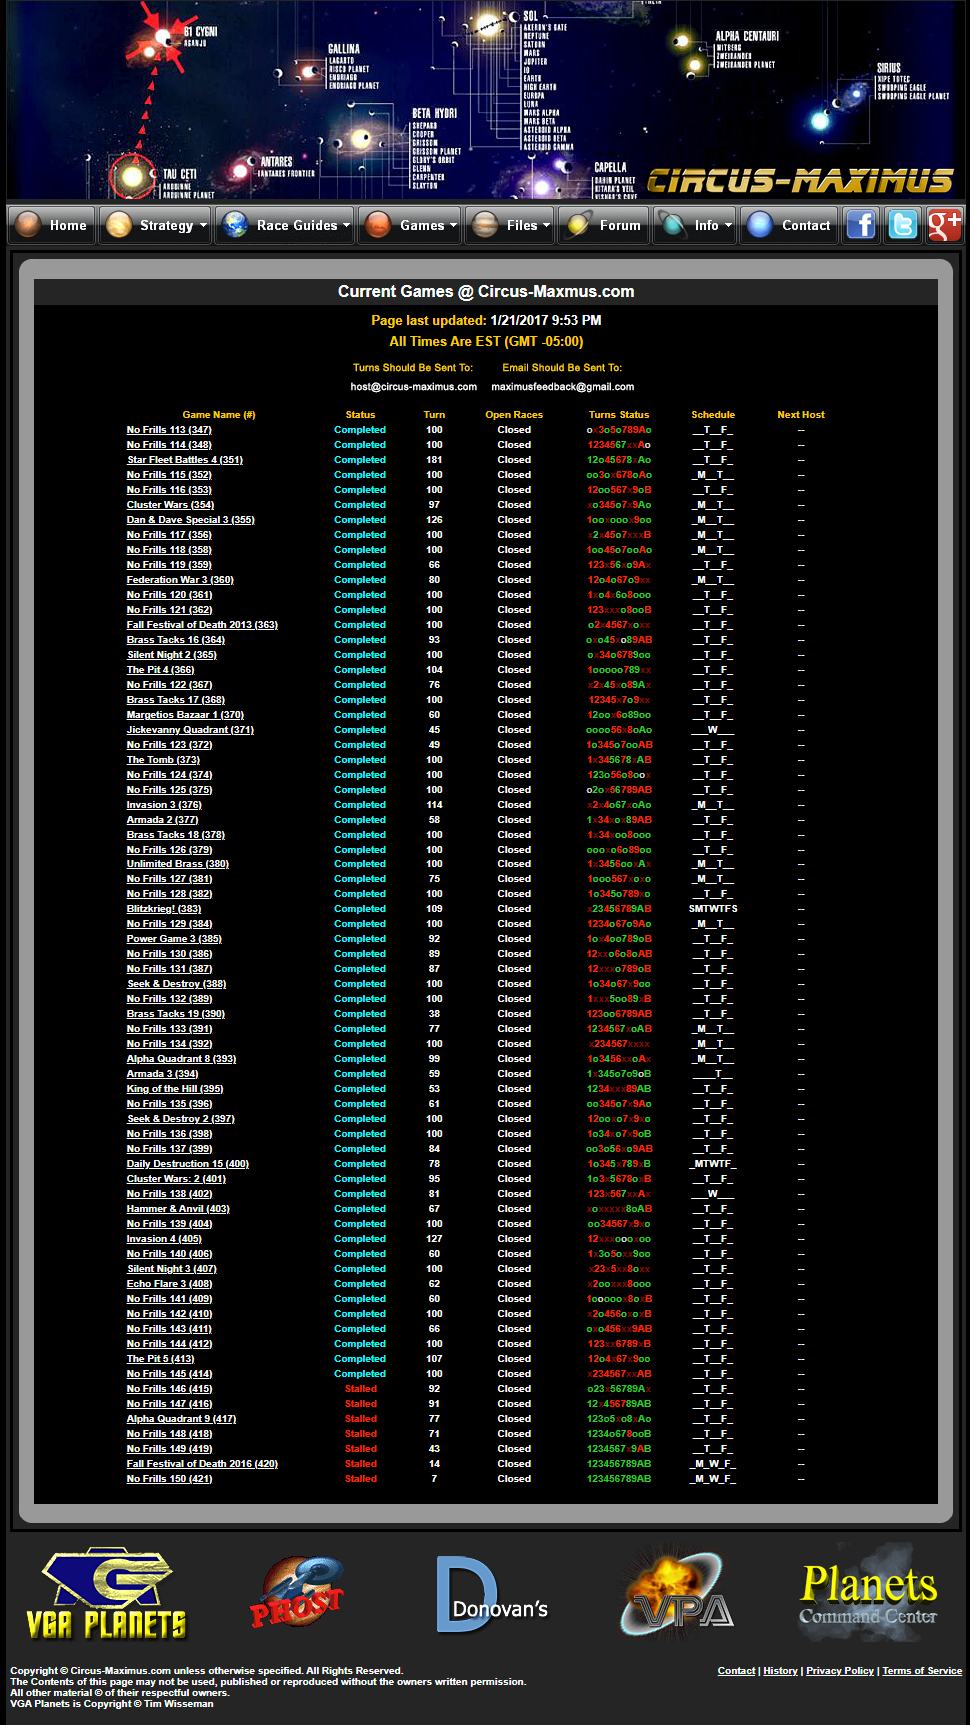
Task: Open the Games menu label
Action: pos(422,226)
